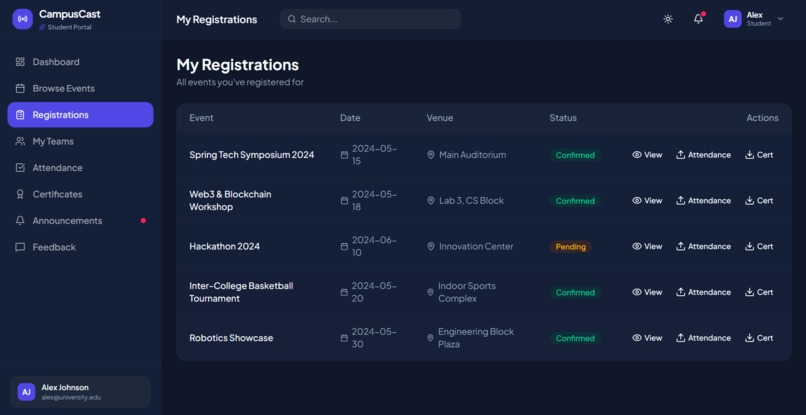
Task: Go to Browse Events in sidebar
Action: (80, 88)
